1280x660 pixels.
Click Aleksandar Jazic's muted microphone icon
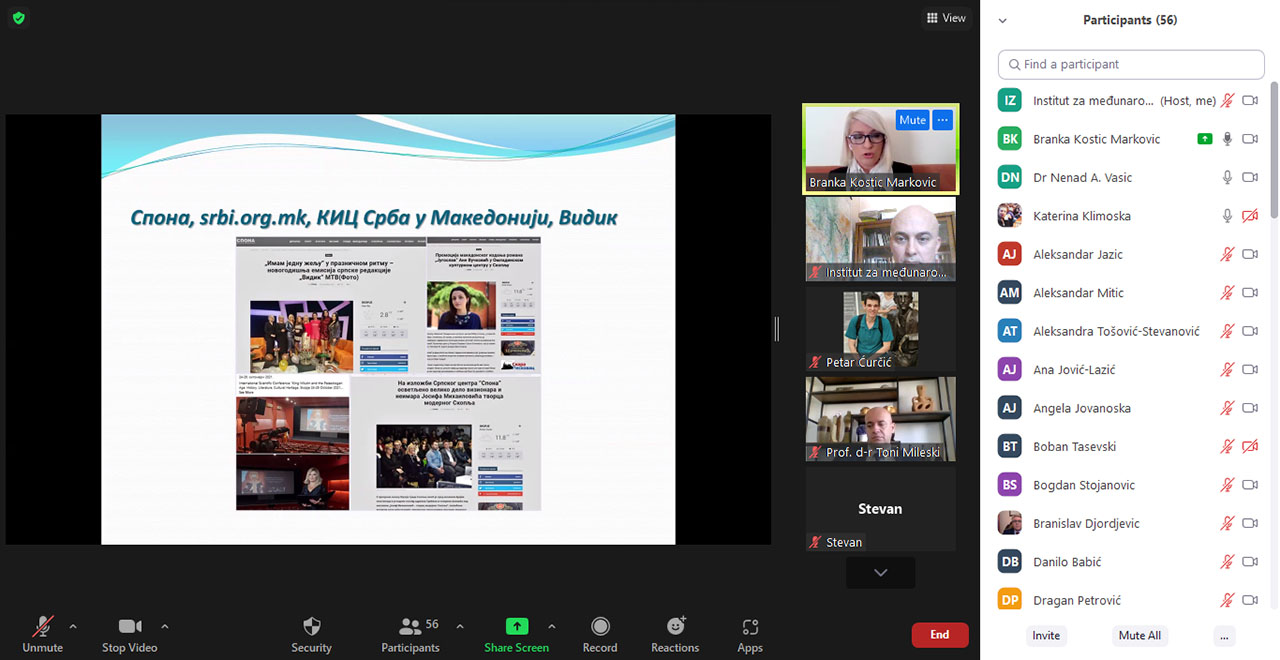pos(1227,254)
